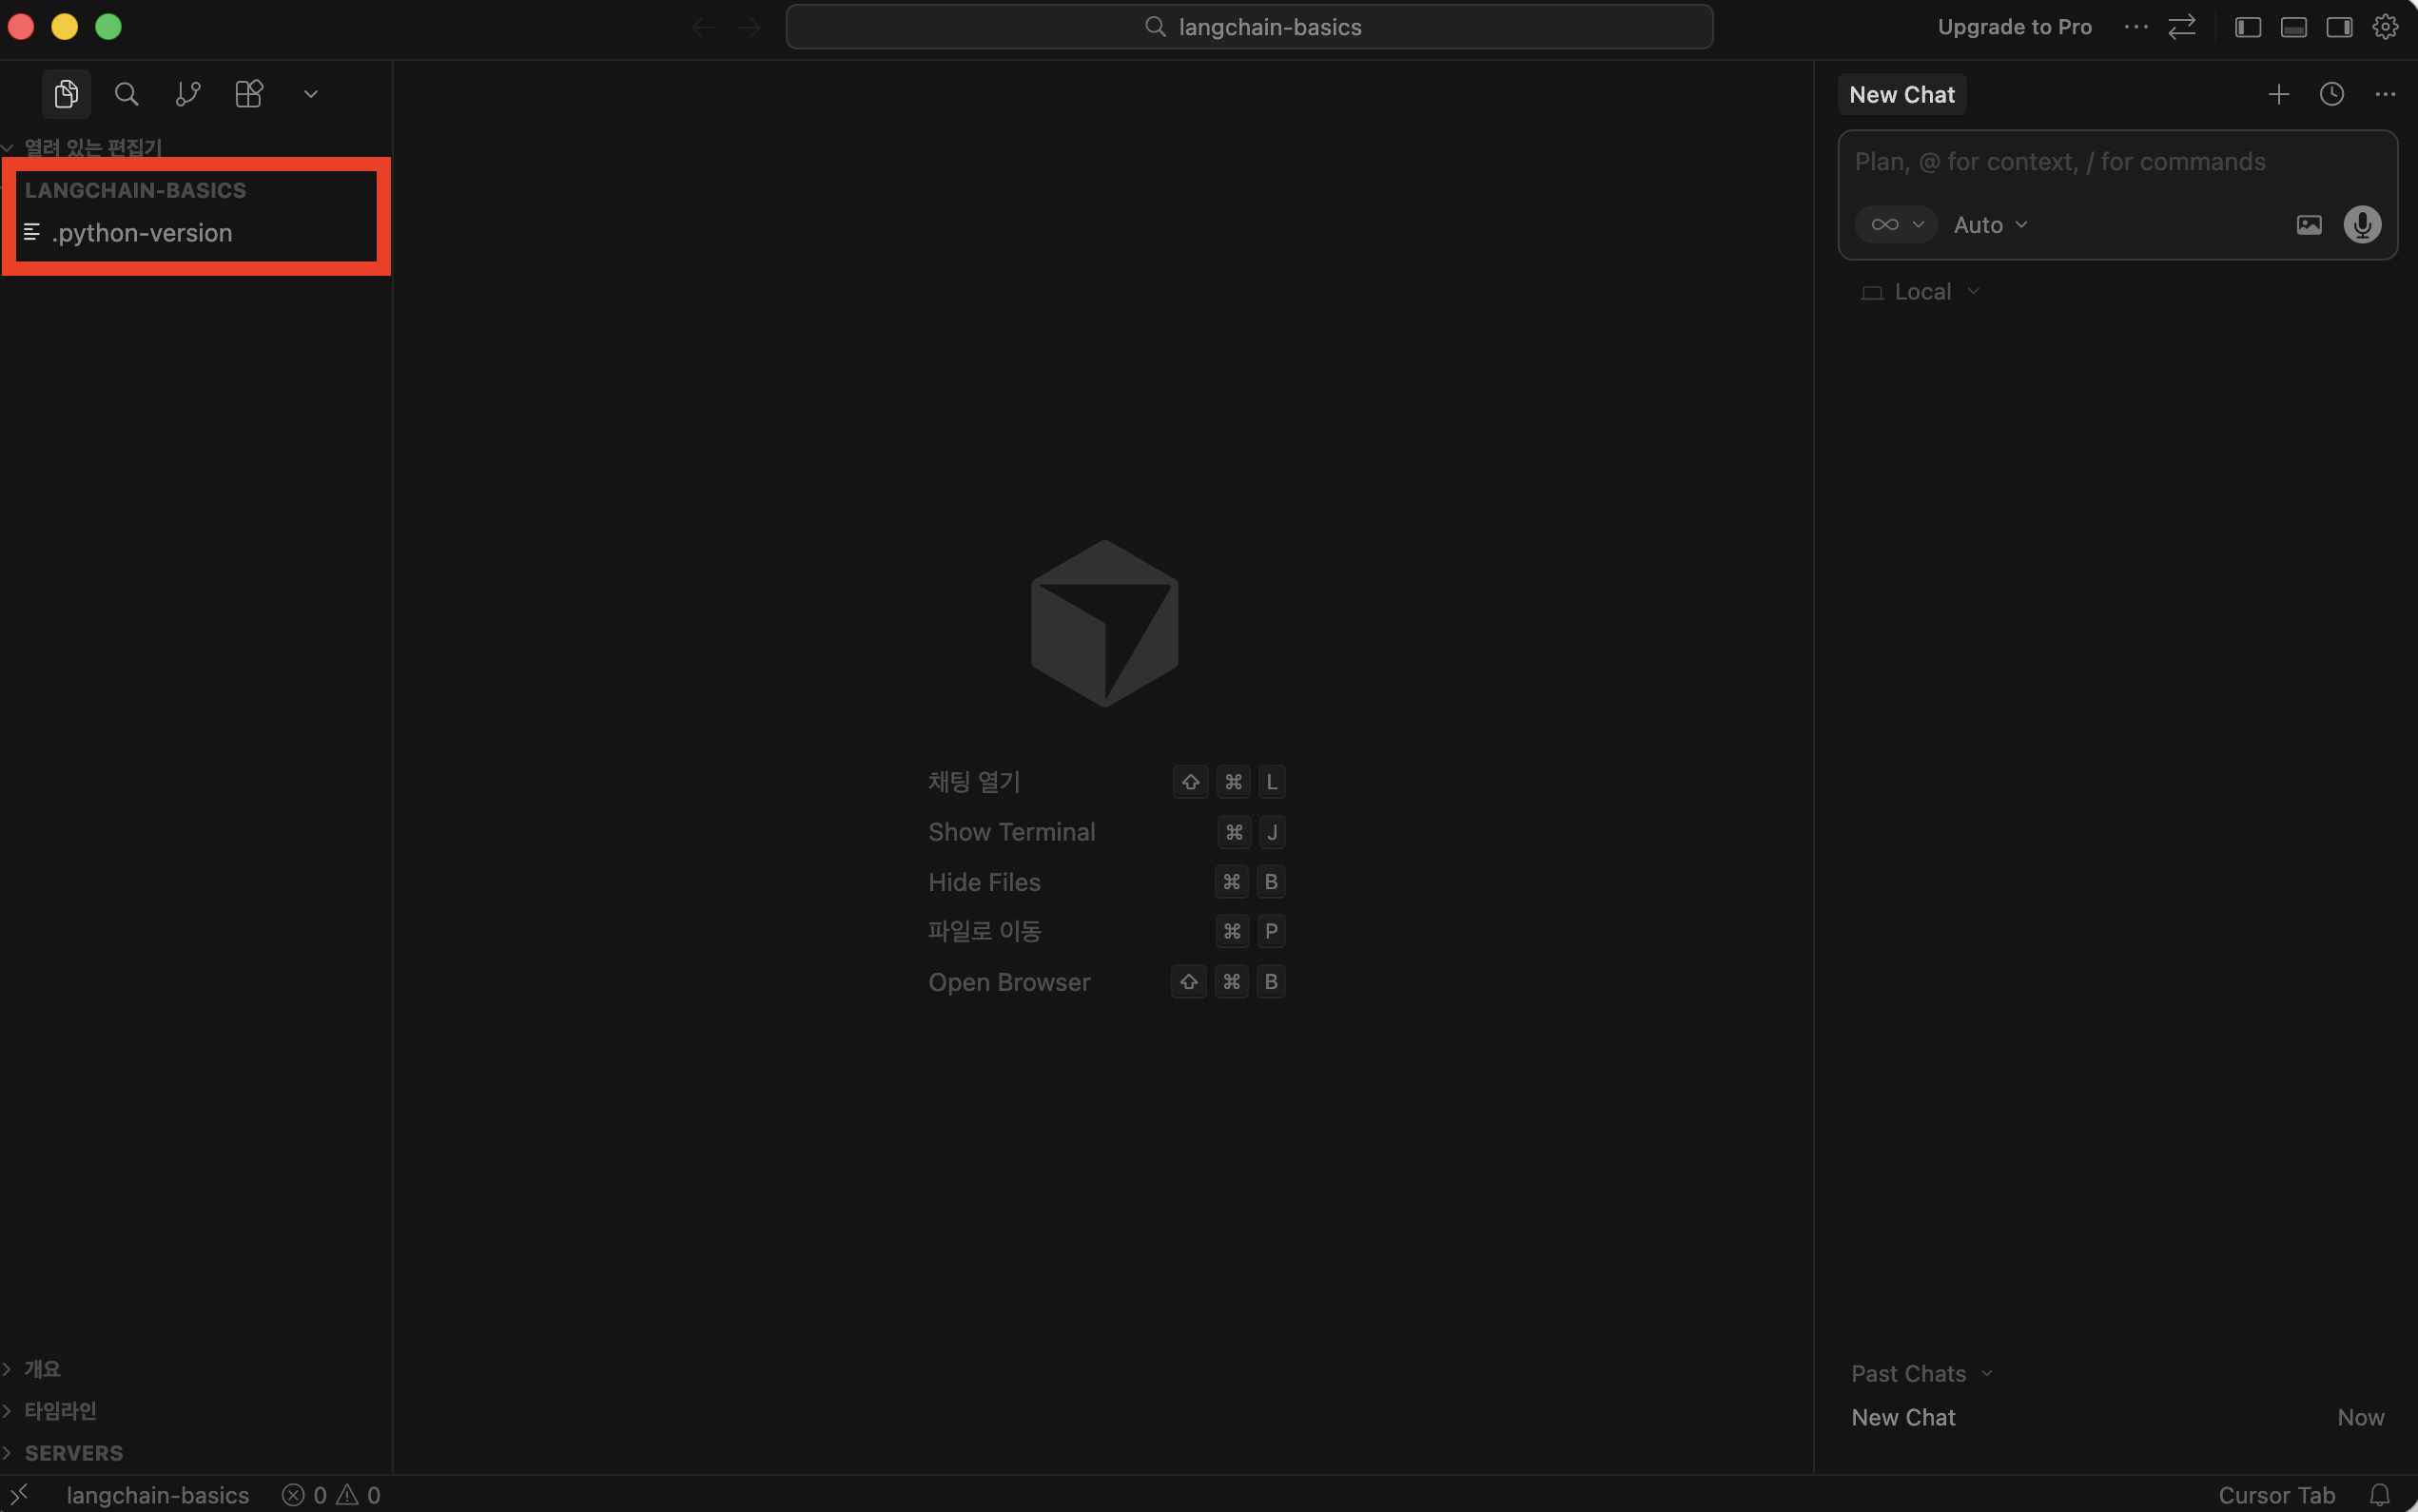Screen dimensions: 2418x1512
Task: Toggle the primary left sidebar layout
Action: (x=2247, y=27)
